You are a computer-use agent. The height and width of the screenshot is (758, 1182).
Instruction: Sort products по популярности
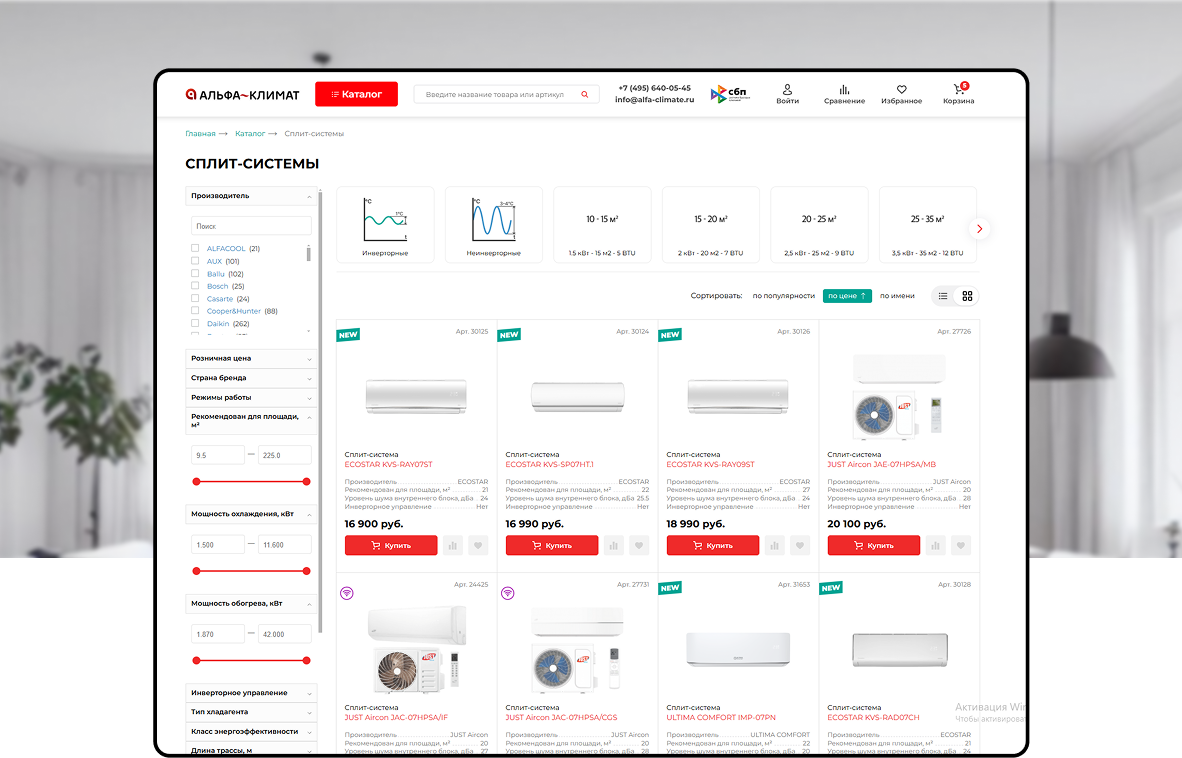[784, 296]
